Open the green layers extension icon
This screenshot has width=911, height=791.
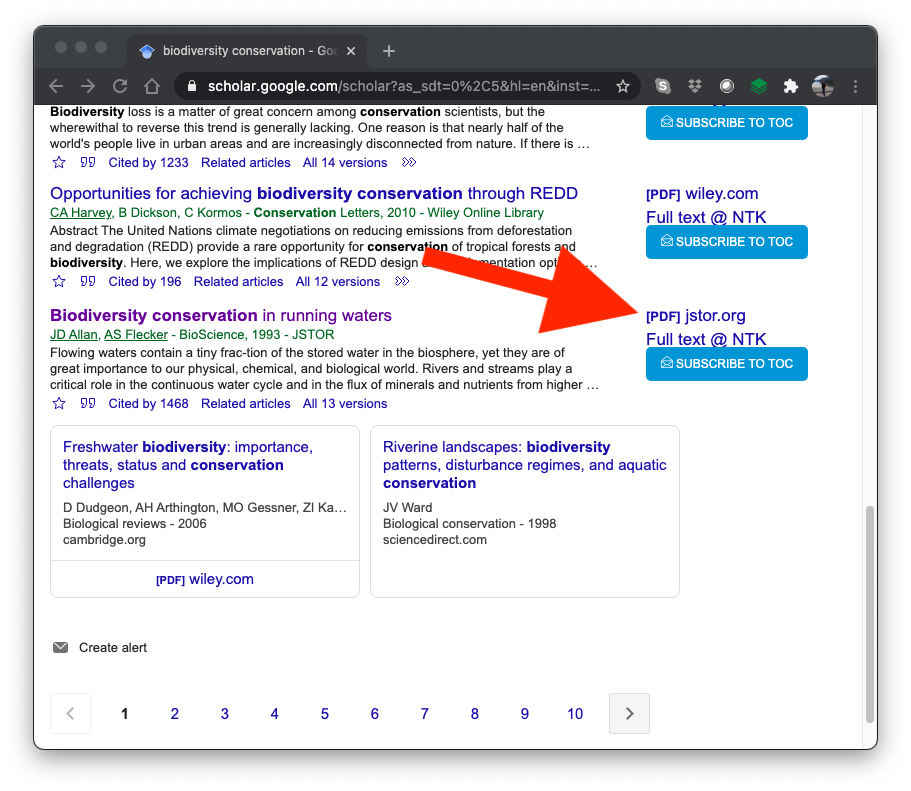click(x=759, y=86)
